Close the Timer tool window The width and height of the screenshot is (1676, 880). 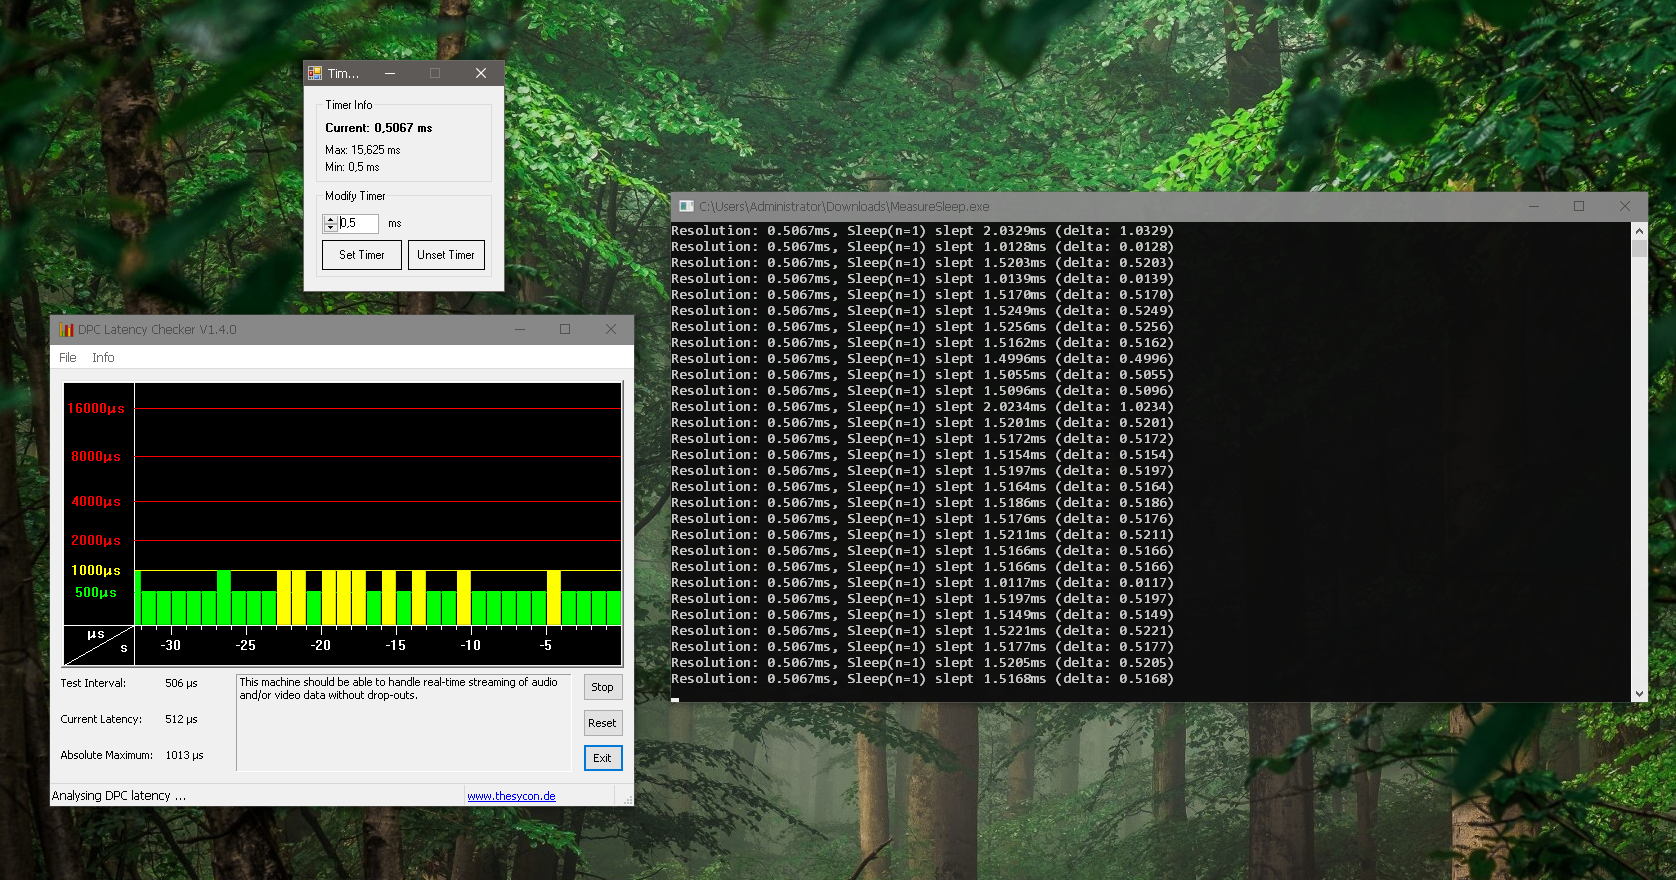(x=481, y=73)
